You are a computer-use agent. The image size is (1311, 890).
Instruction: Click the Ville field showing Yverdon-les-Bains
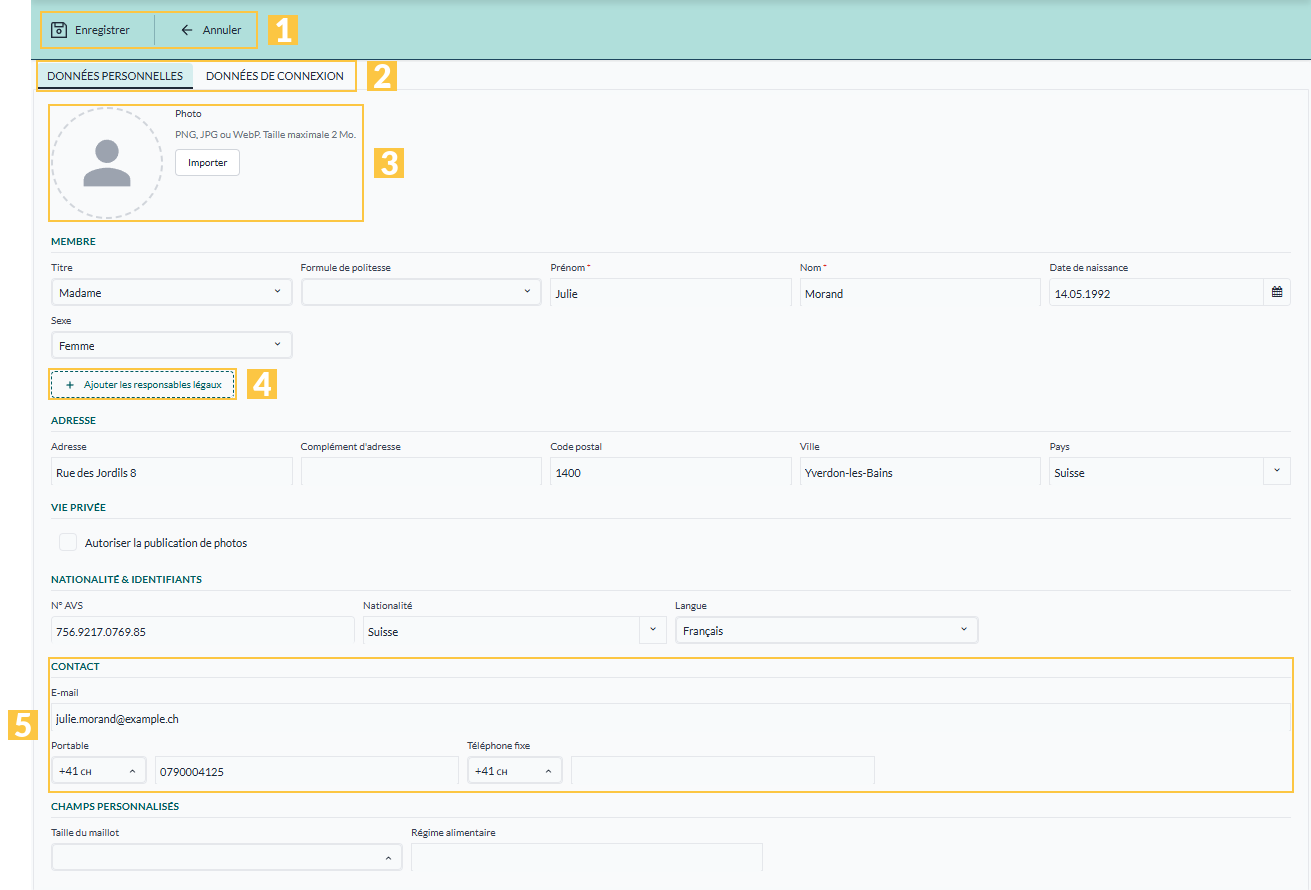(920, 472)
